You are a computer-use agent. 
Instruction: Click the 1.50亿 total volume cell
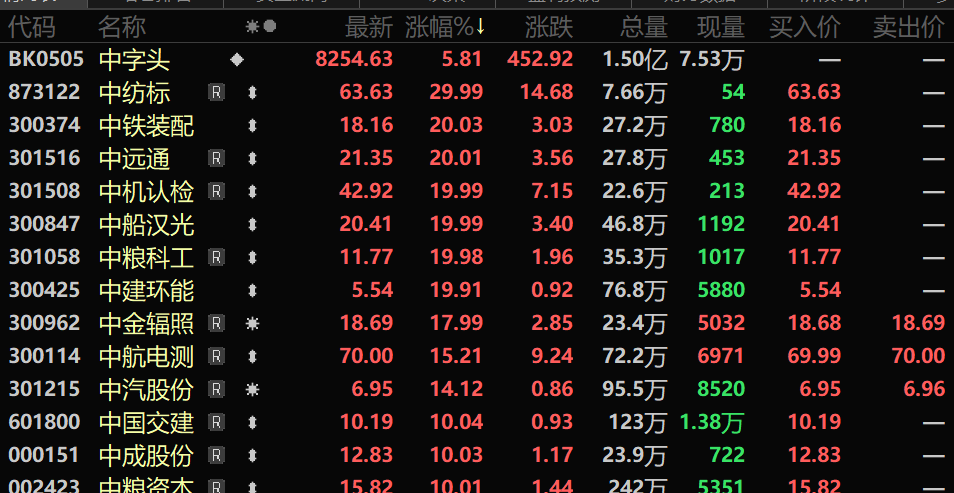[635, 60]
